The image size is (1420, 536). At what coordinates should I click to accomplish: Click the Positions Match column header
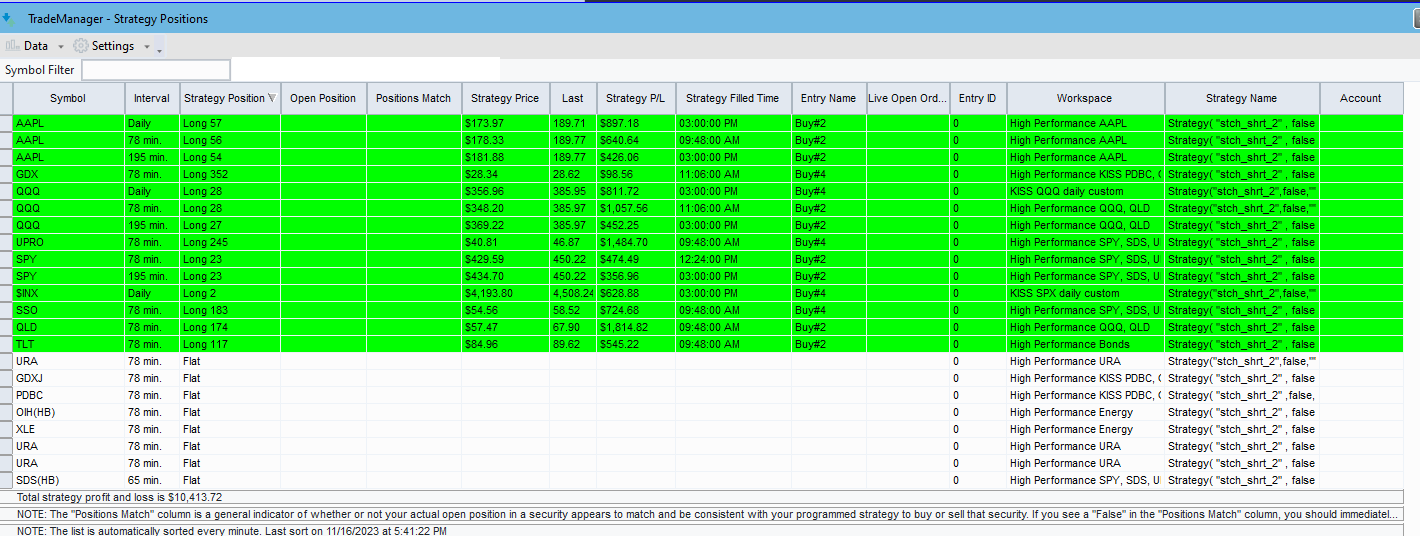413,98
